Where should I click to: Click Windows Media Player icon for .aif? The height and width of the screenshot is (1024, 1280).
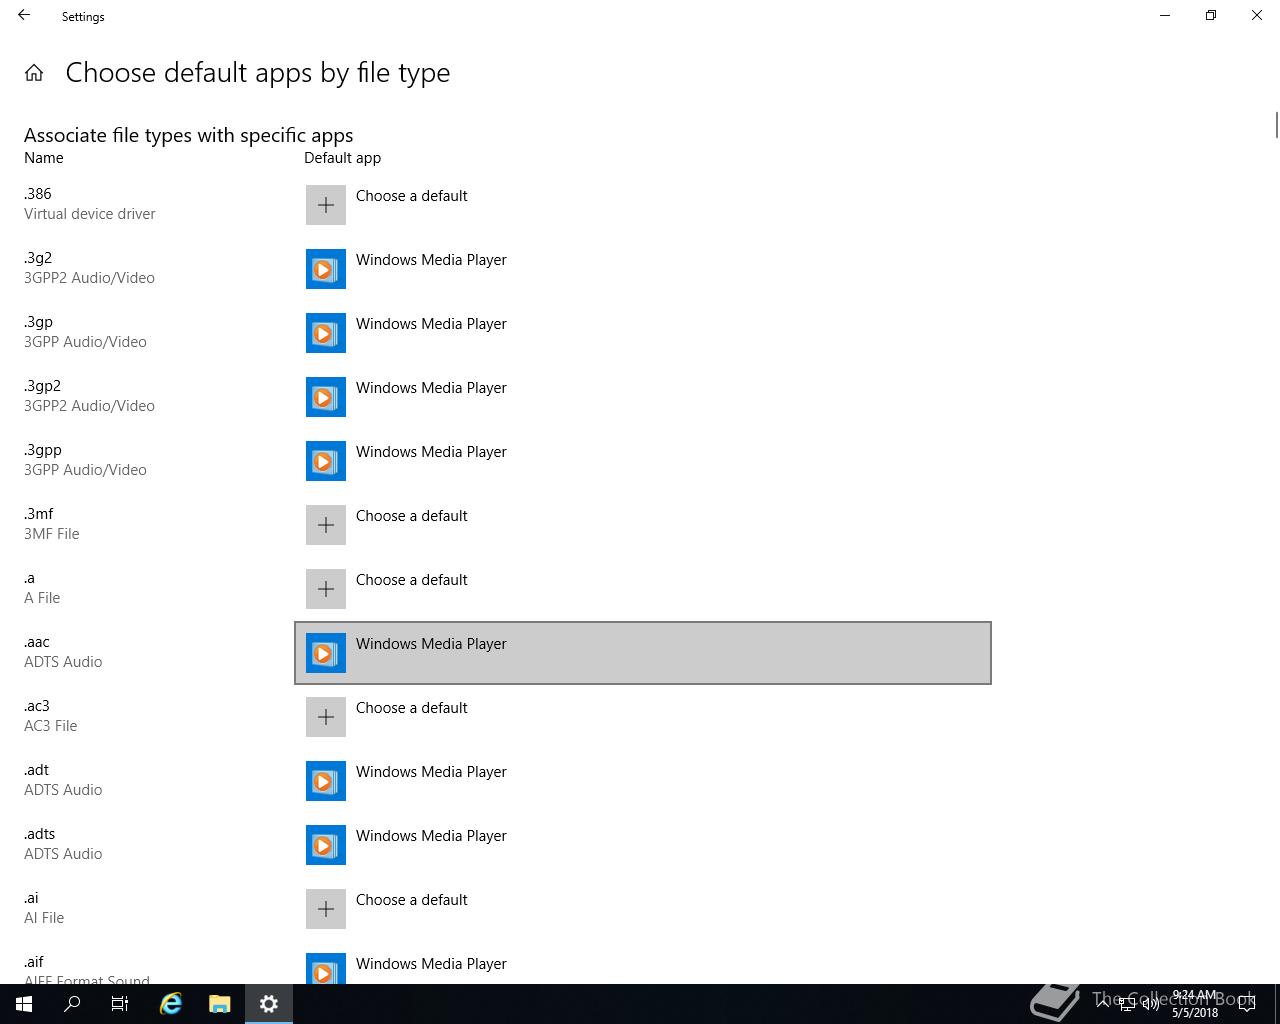326,968
